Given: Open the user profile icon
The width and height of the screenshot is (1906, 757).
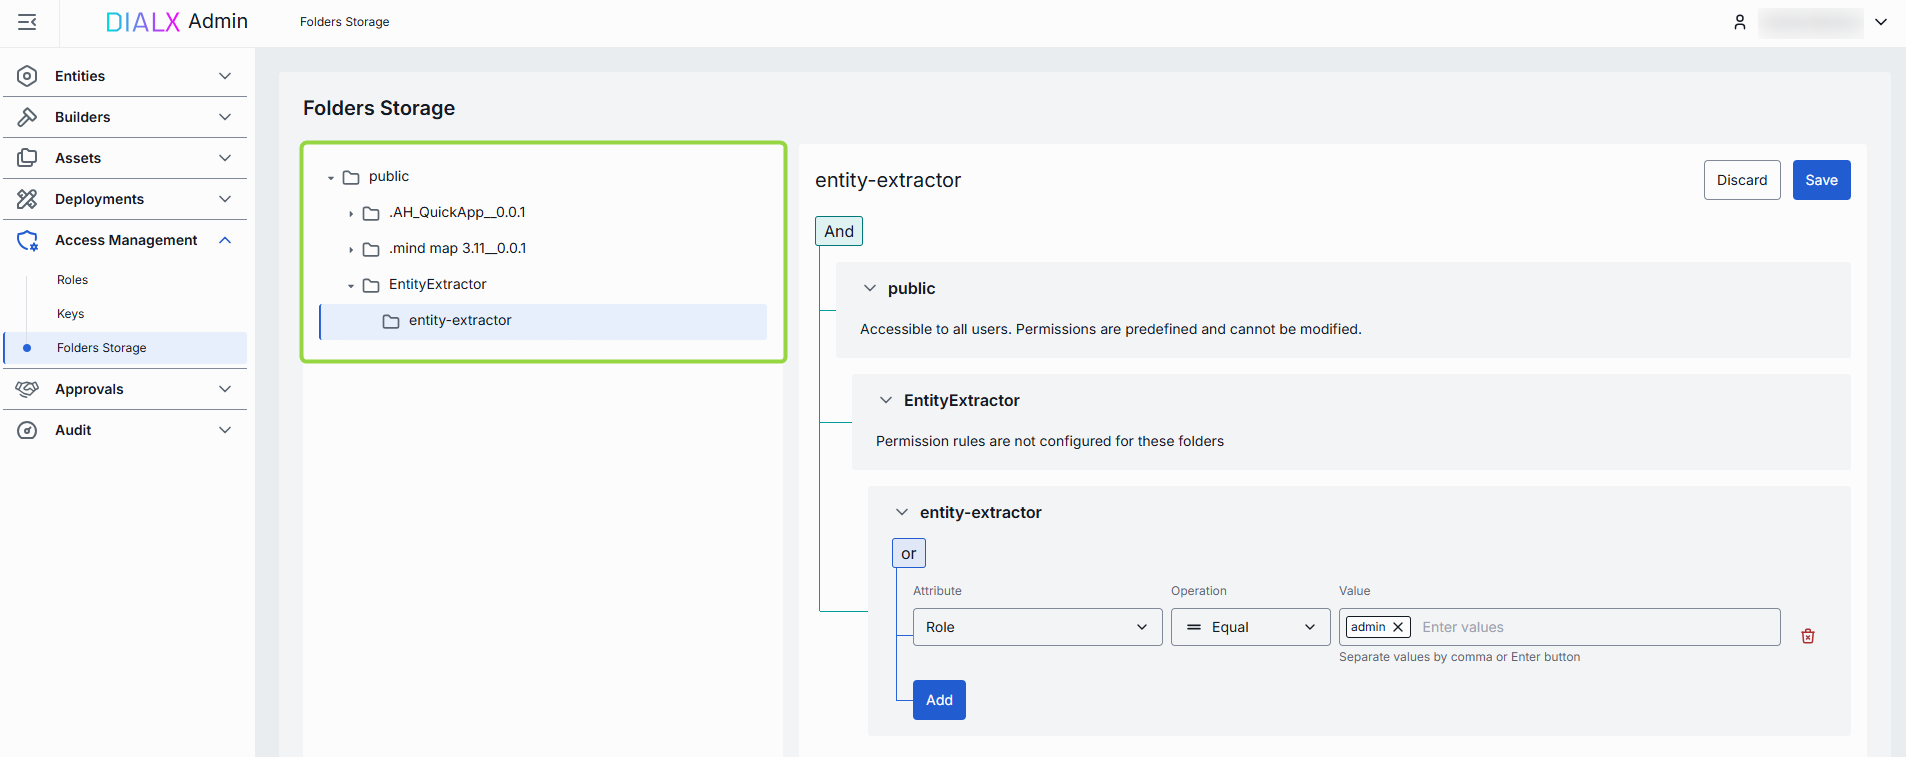Looking at the screenshot, I should coord(1739,22).
